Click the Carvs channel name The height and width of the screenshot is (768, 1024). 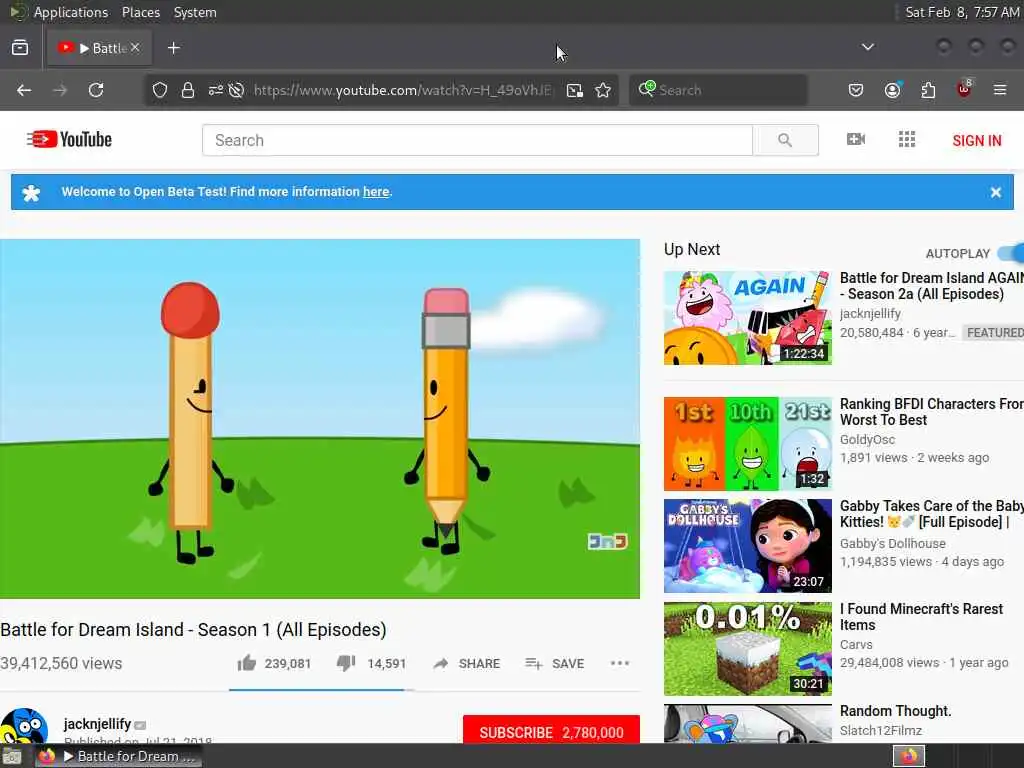(856, 645)
